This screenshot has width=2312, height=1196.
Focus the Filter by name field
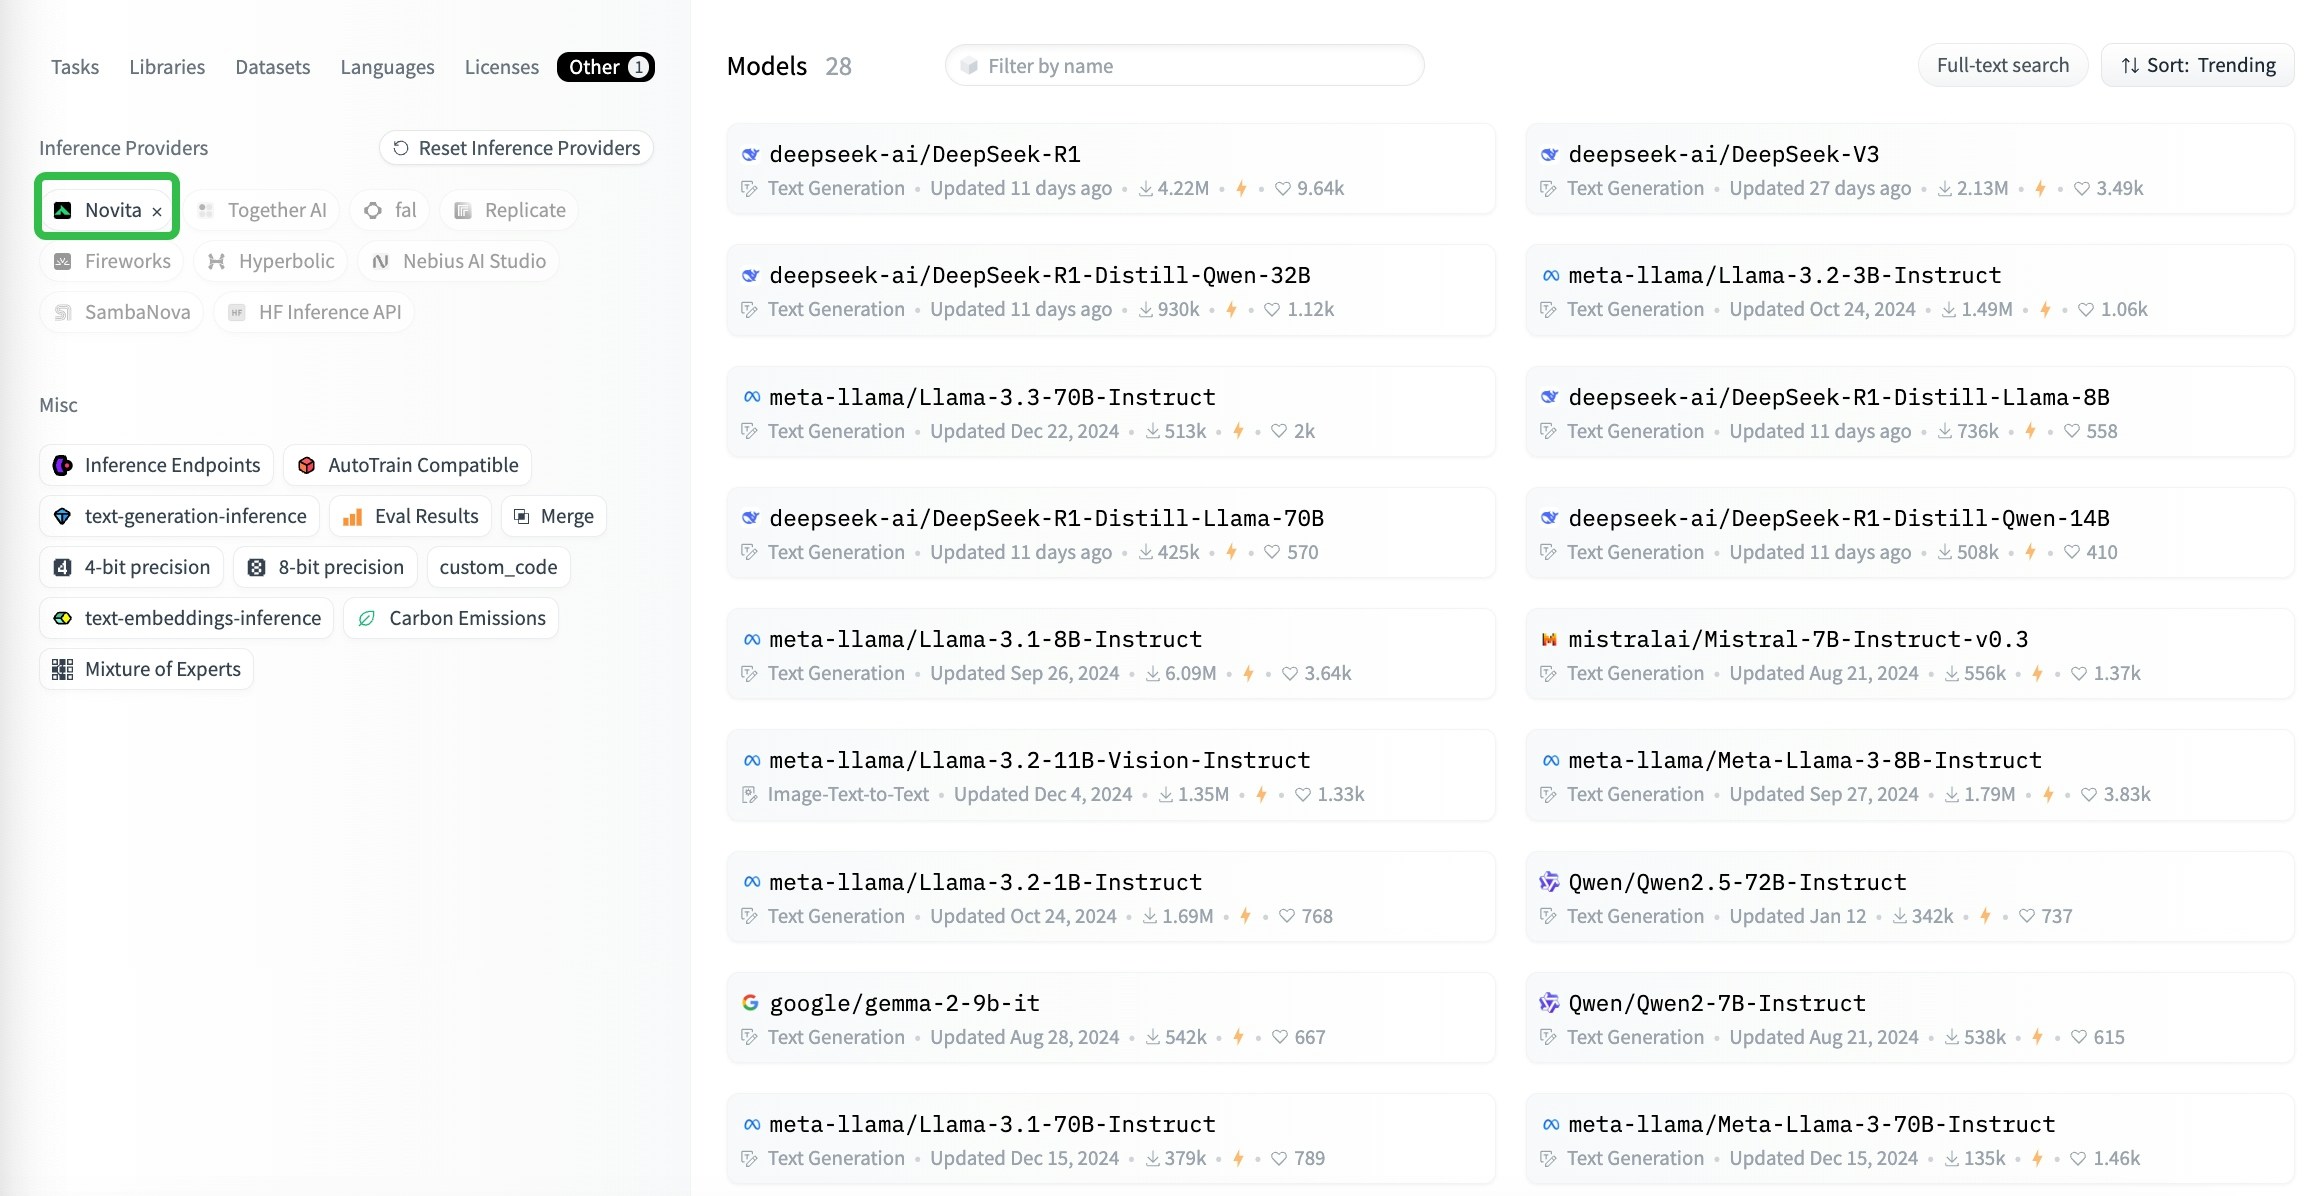tap(1184, 66)
